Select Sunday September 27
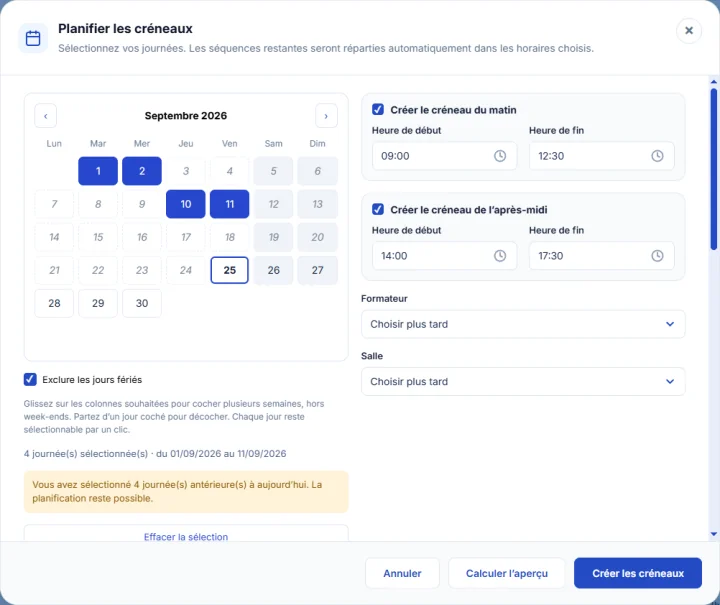This screenshot has width=720, height=605. coord(317,270)
